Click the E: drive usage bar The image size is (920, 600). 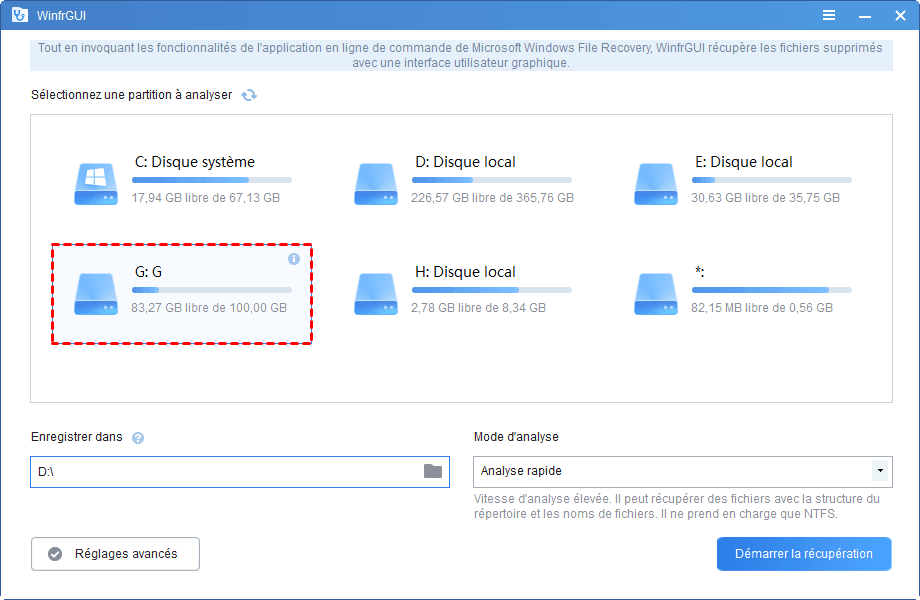coord(772,180)
